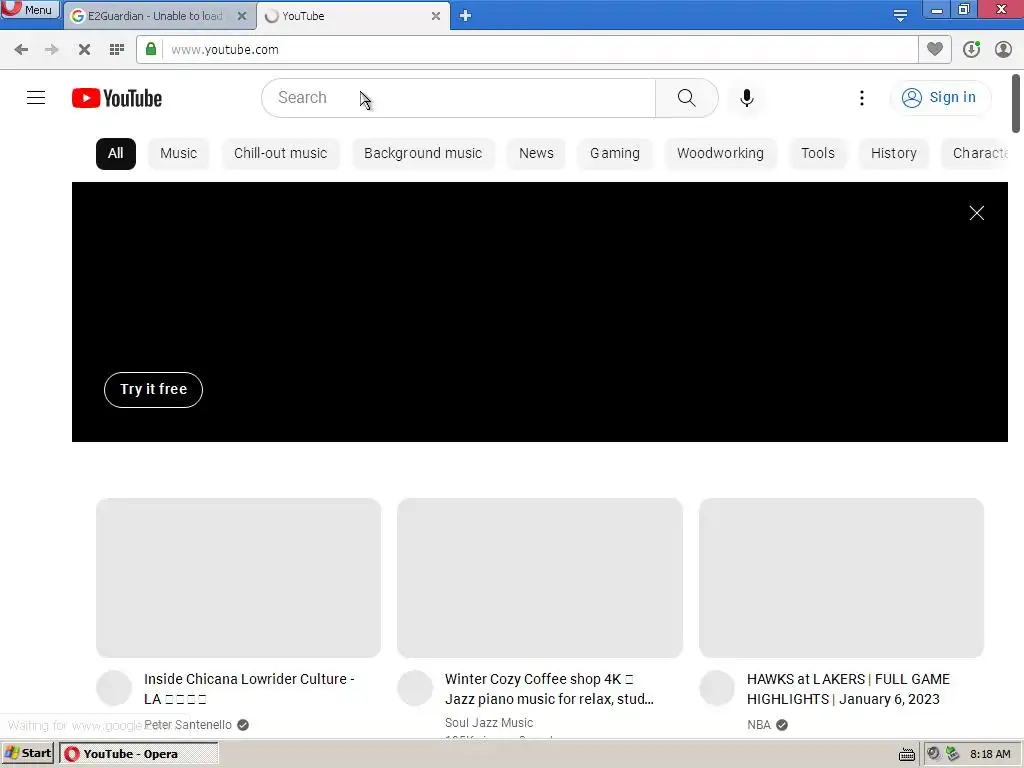Open the Speed Dial grid icon
Viewport: 1024px width, 768px height.
pos(117,50)
